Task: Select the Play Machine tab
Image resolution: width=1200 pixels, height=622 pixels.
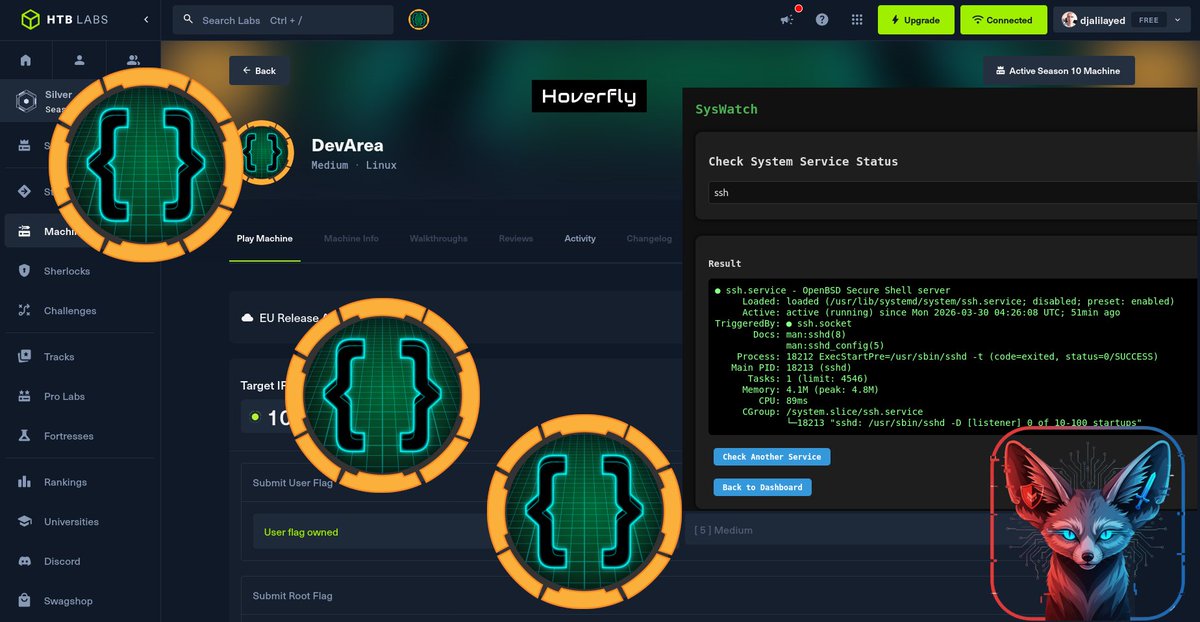Action: [265, 239]
